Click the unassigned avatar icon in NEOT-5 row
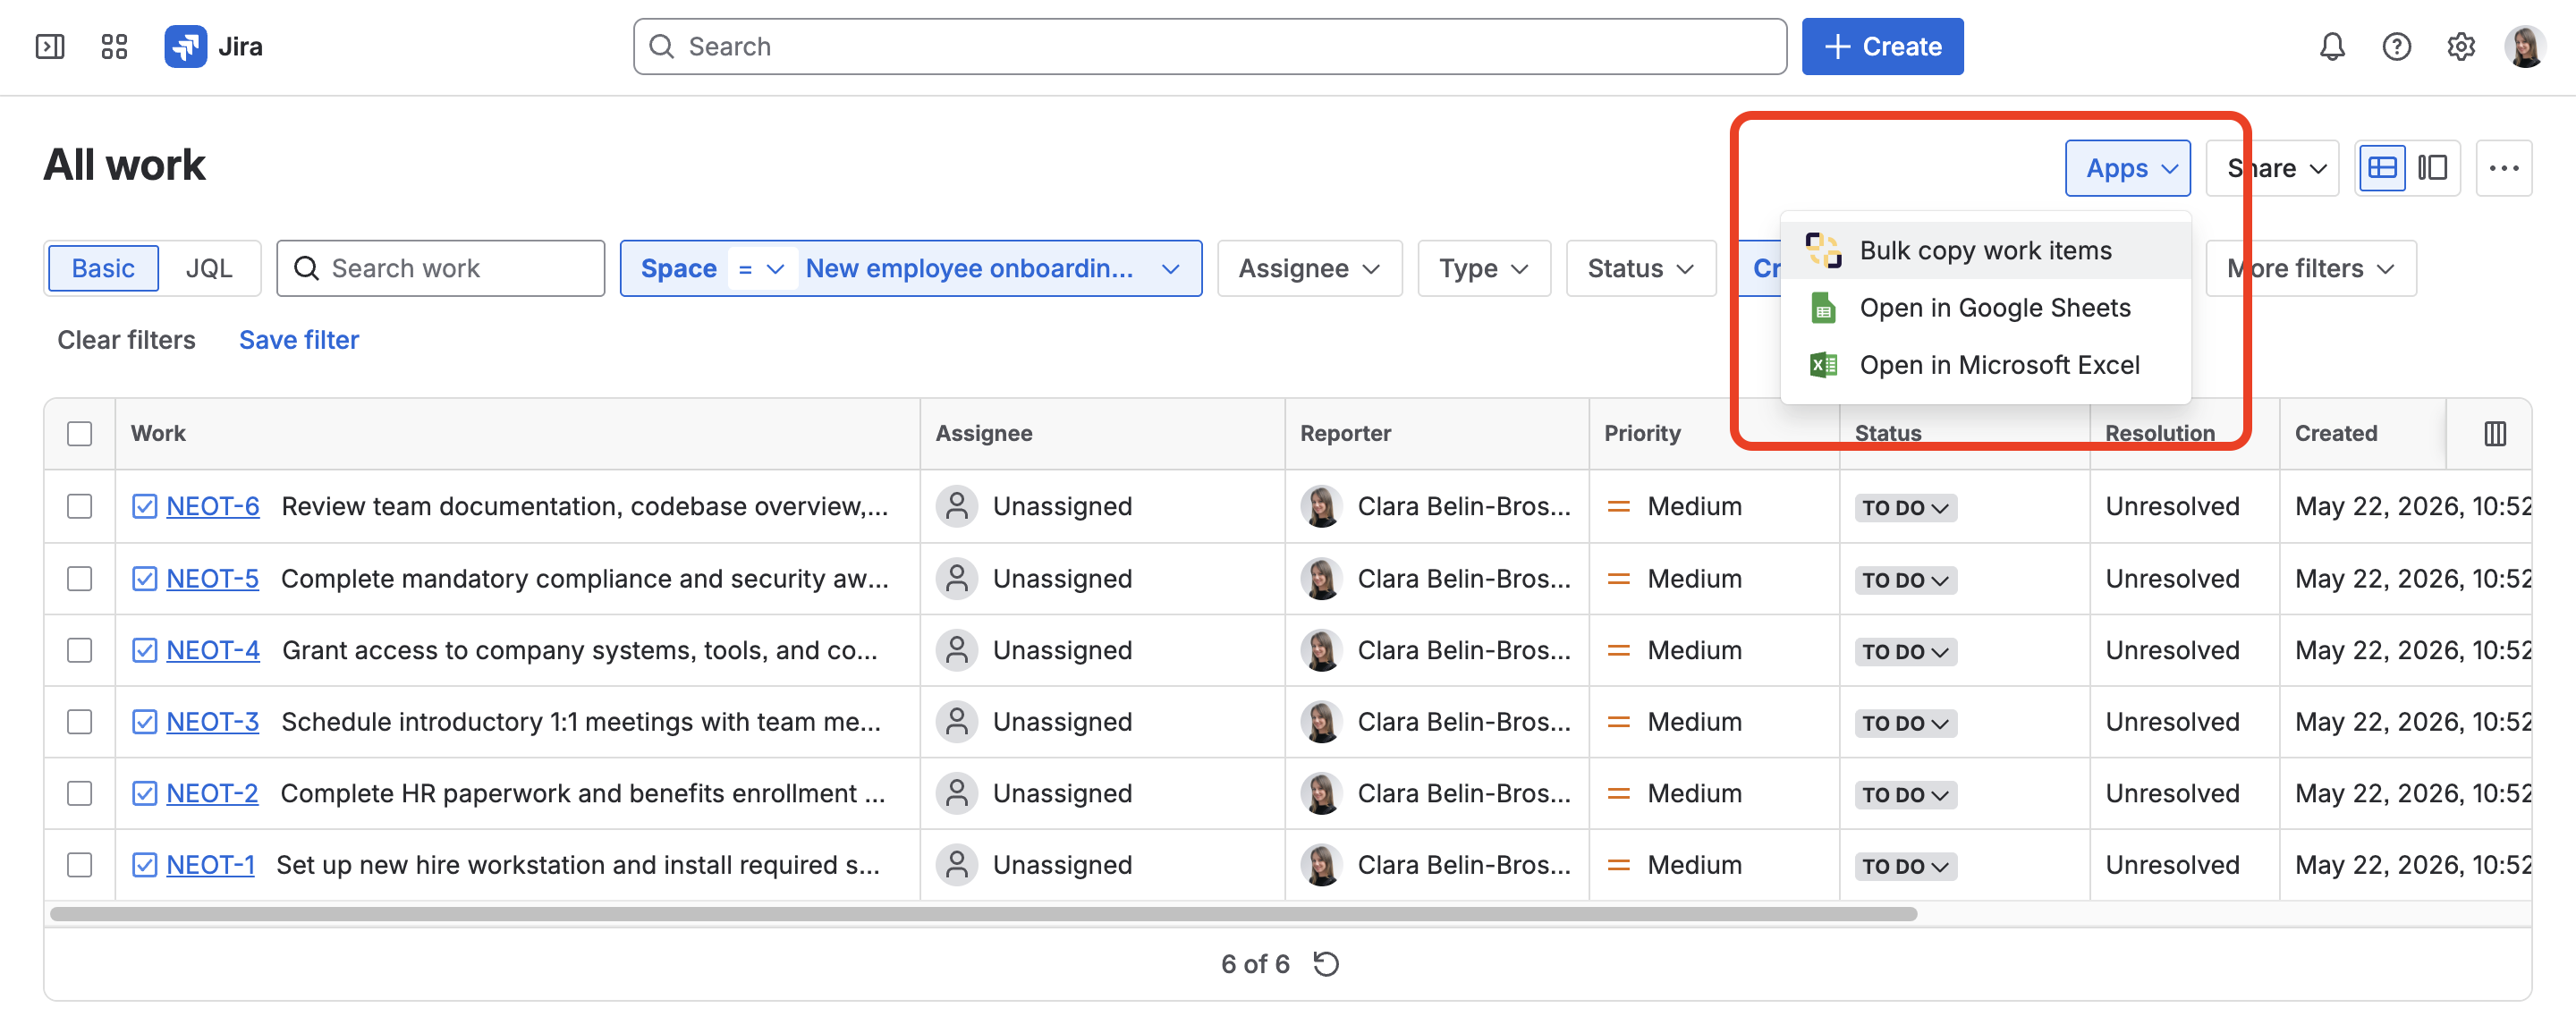2576x1025 pixels. point(956,578)
